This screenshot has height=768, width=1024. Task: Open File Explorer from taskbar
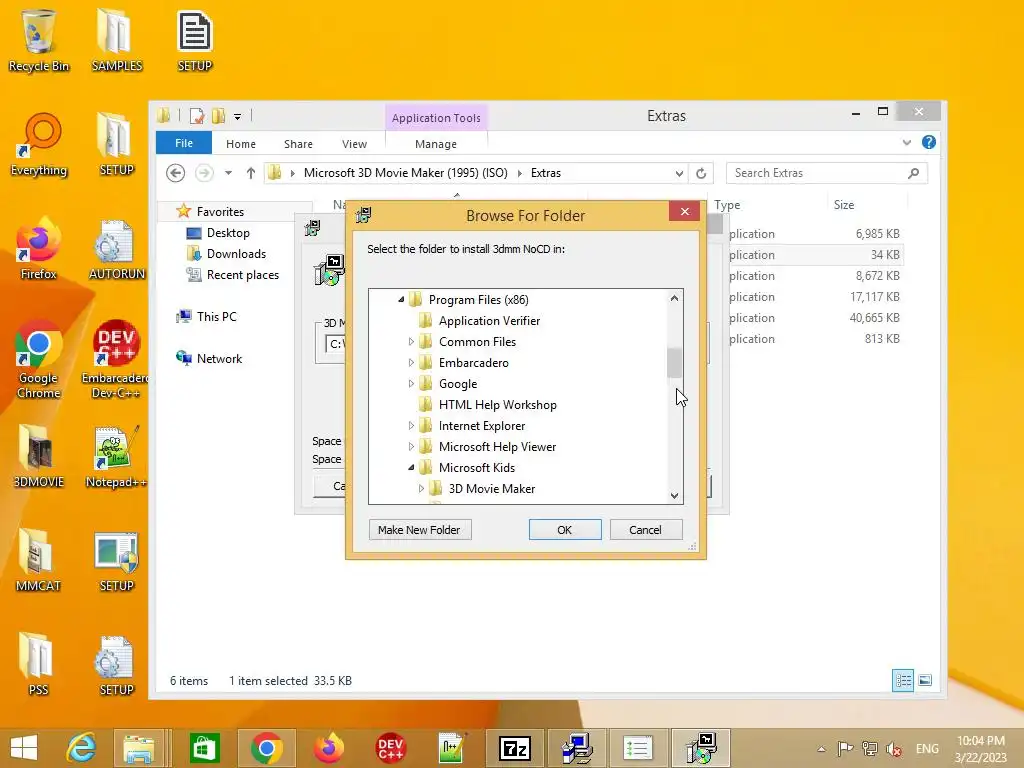139,748
